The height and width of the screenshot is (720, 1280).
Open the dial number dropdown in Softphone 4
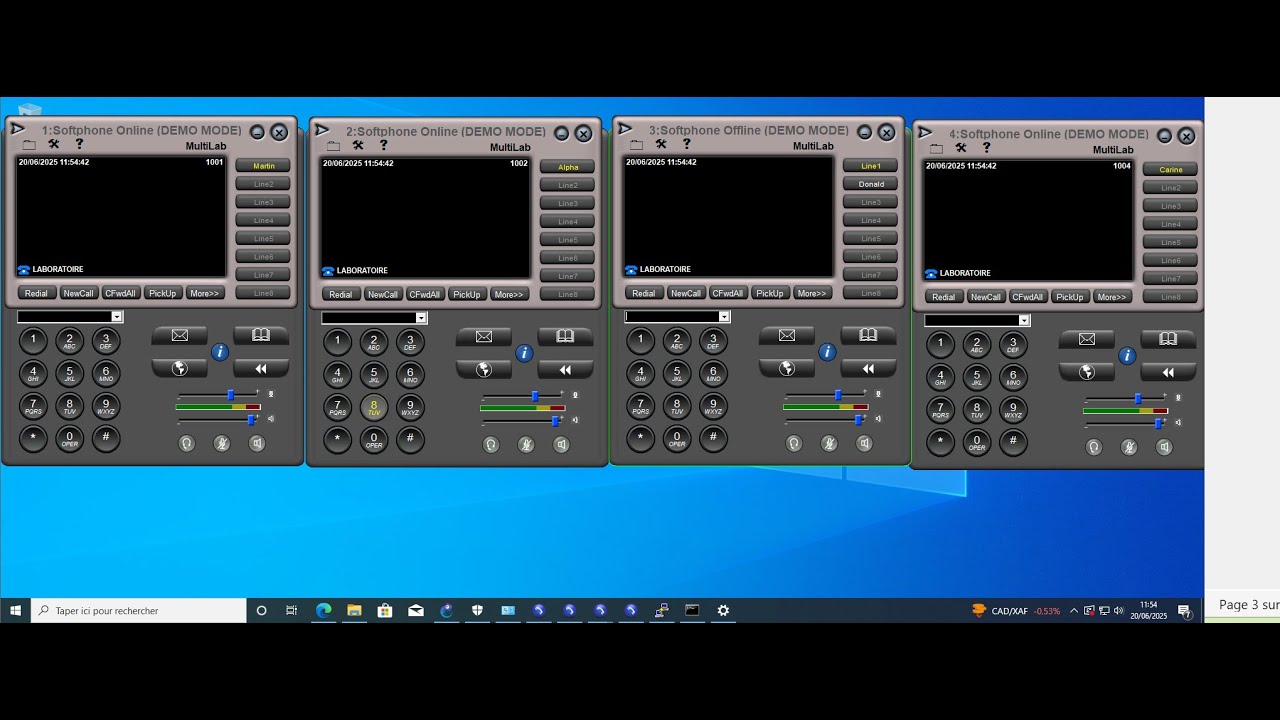tap(1024, 321)
